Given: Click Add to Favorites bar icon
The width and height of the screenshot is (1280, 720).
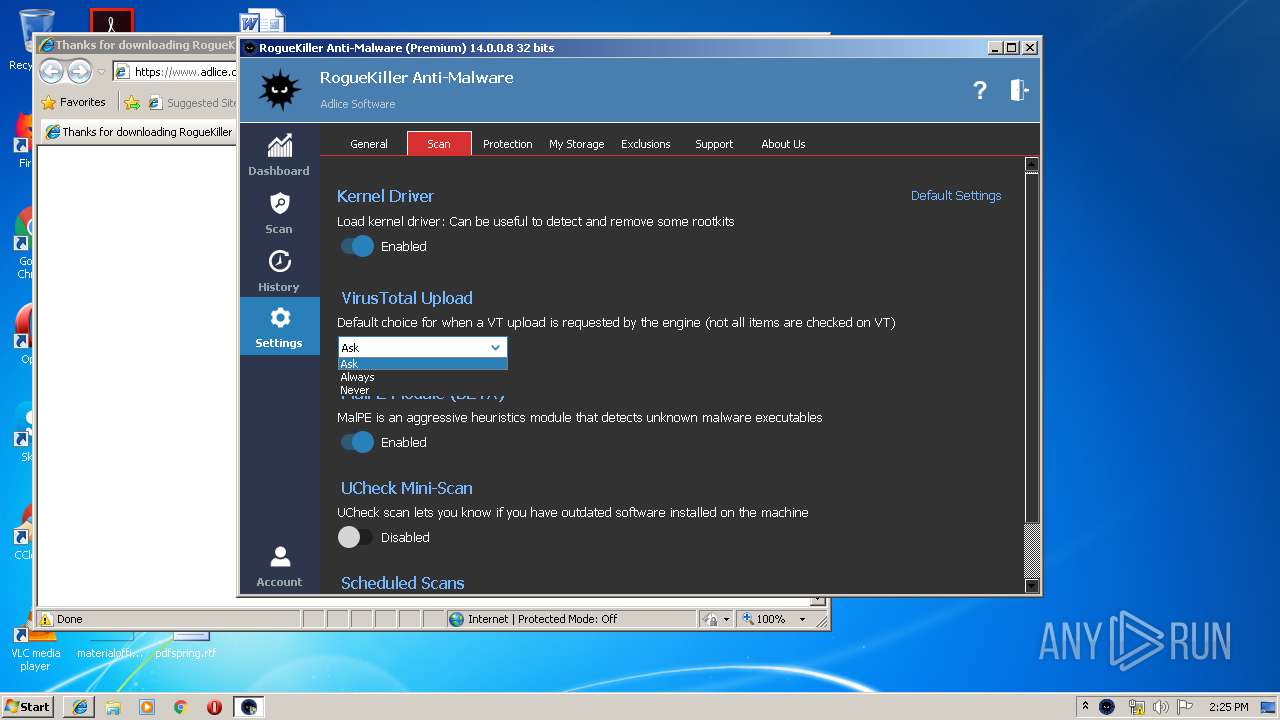Looking at the screenshot, I should tap(131, 102).
